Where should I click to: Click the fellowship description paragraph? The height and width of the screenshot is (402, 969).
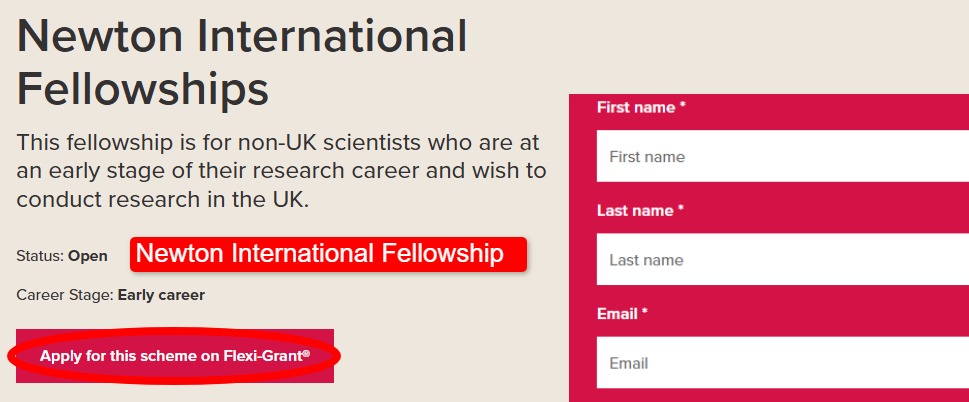coord(280,170)
